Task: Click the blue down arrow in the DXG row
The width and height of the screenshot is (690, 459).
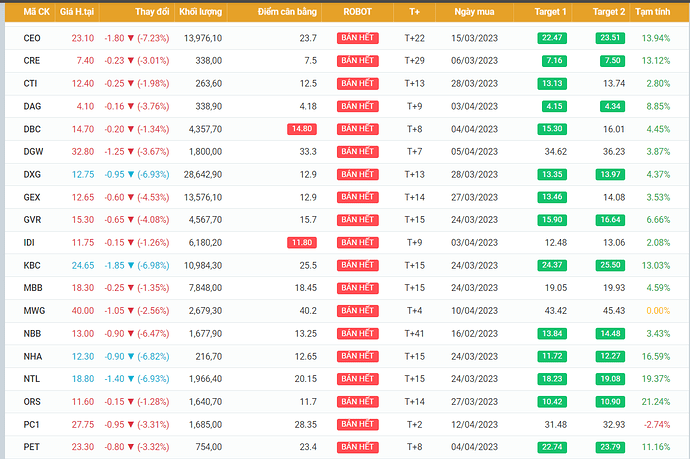Action: pyautogui.click(x=131, y=175)
